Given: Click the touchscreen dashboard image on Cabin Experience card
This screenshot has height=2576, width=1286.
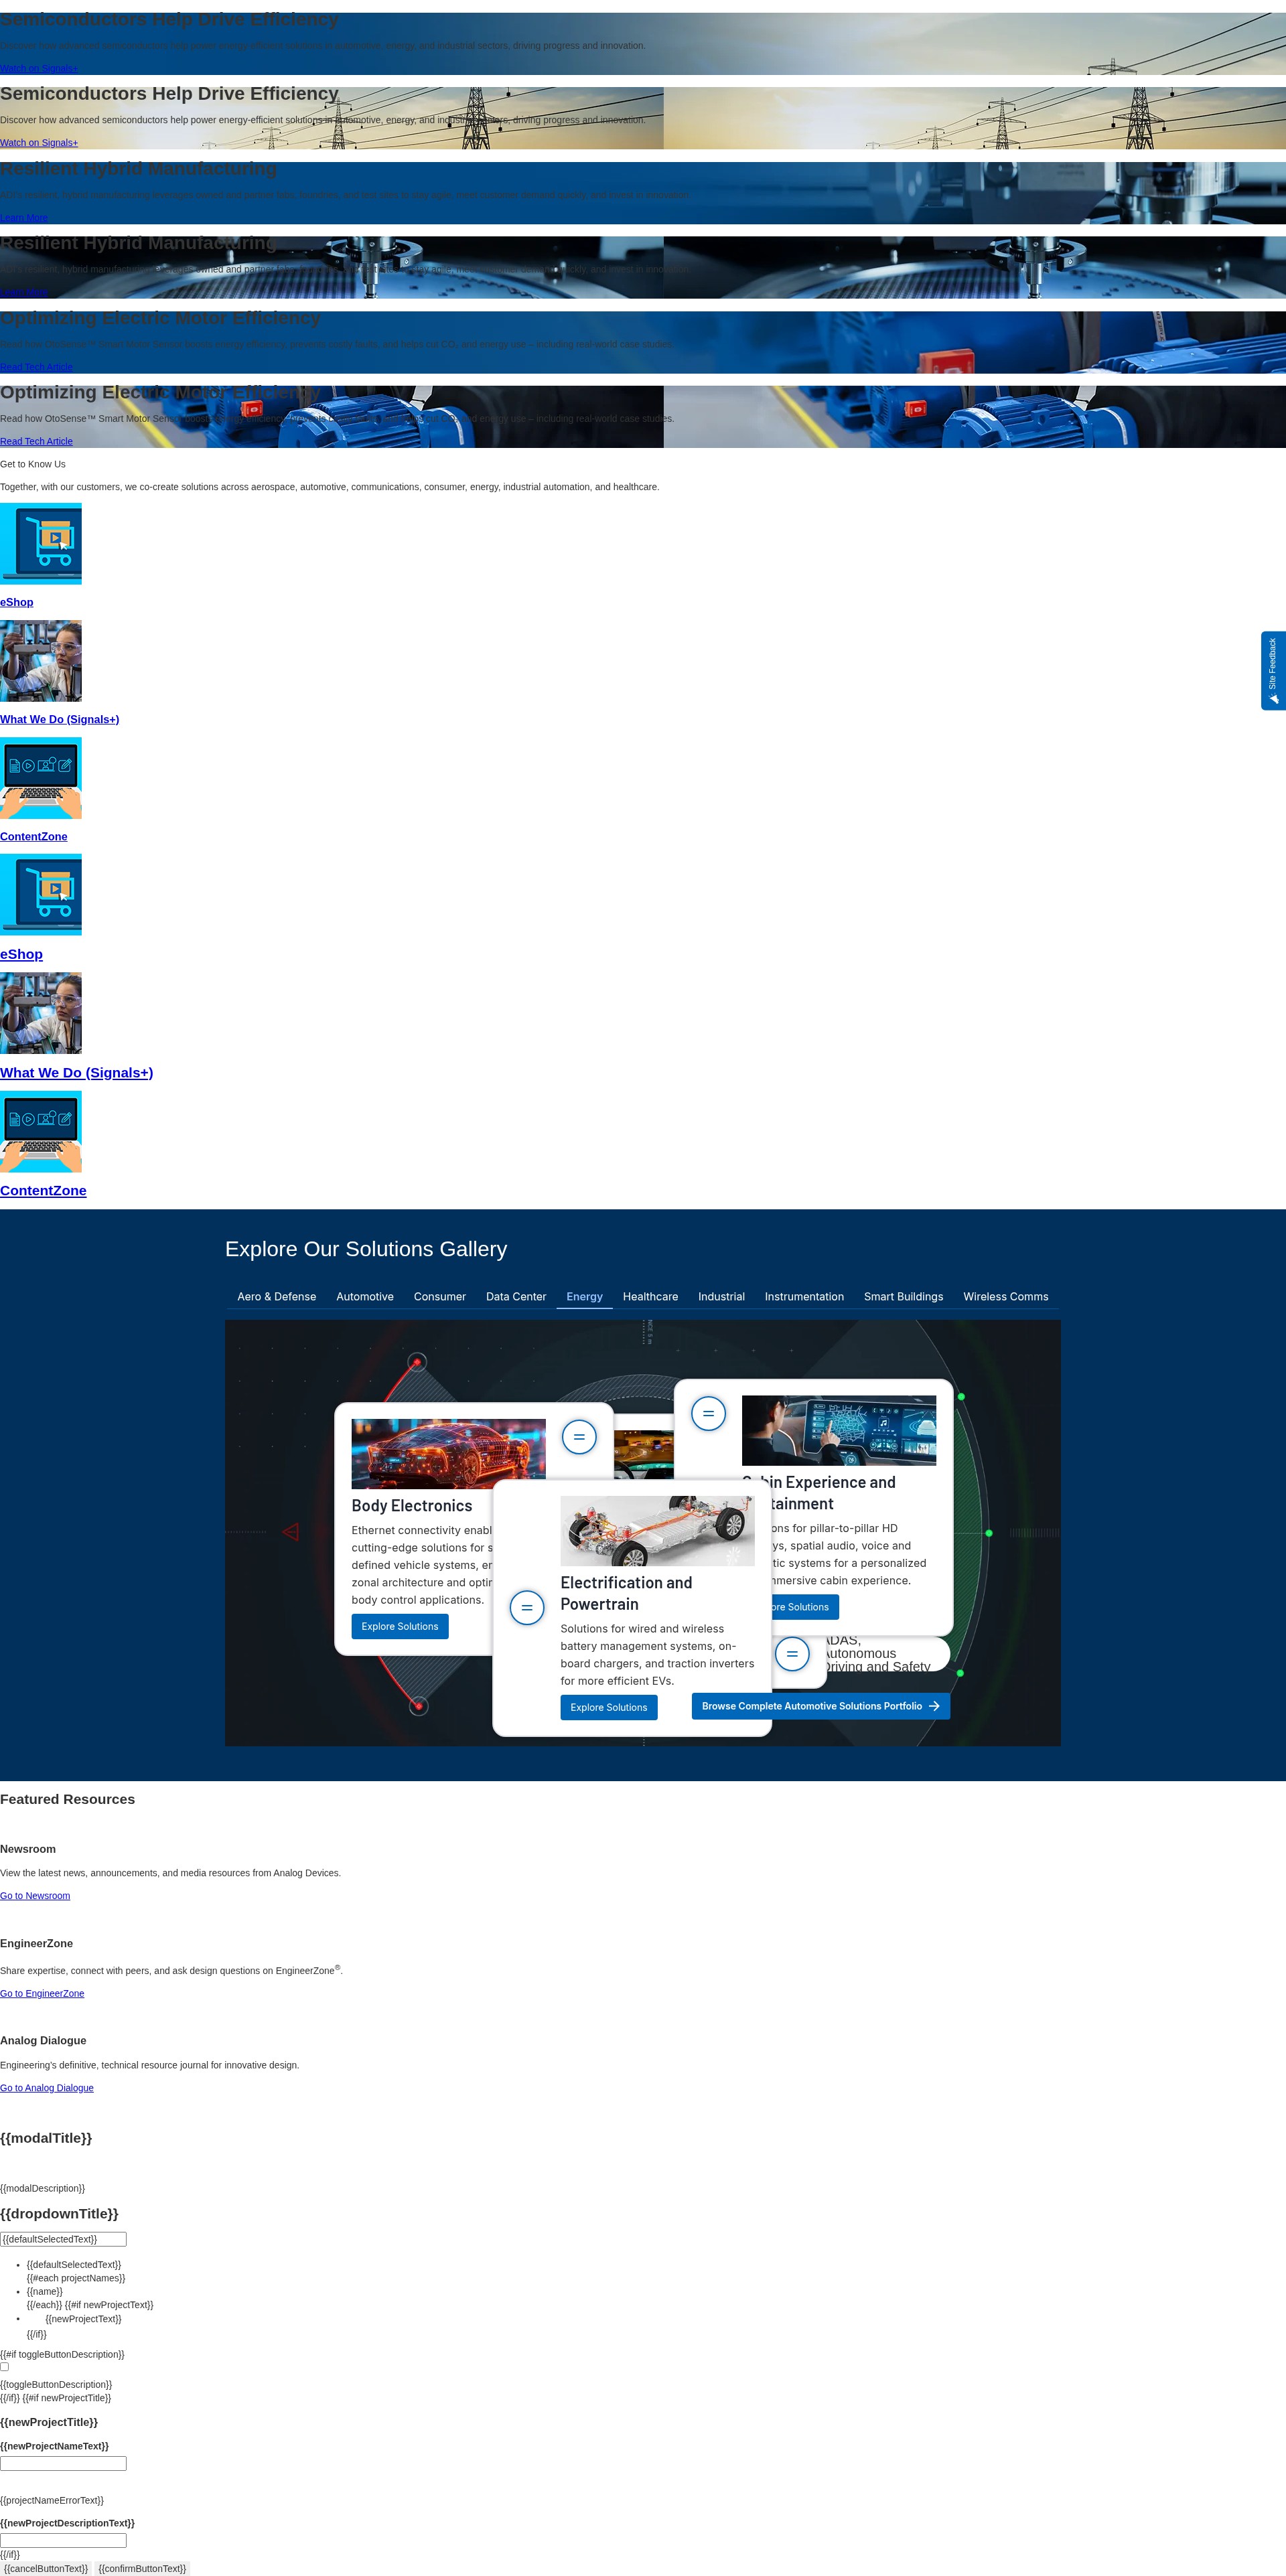Looking at the screenshot, I should tap(839, 1430).
